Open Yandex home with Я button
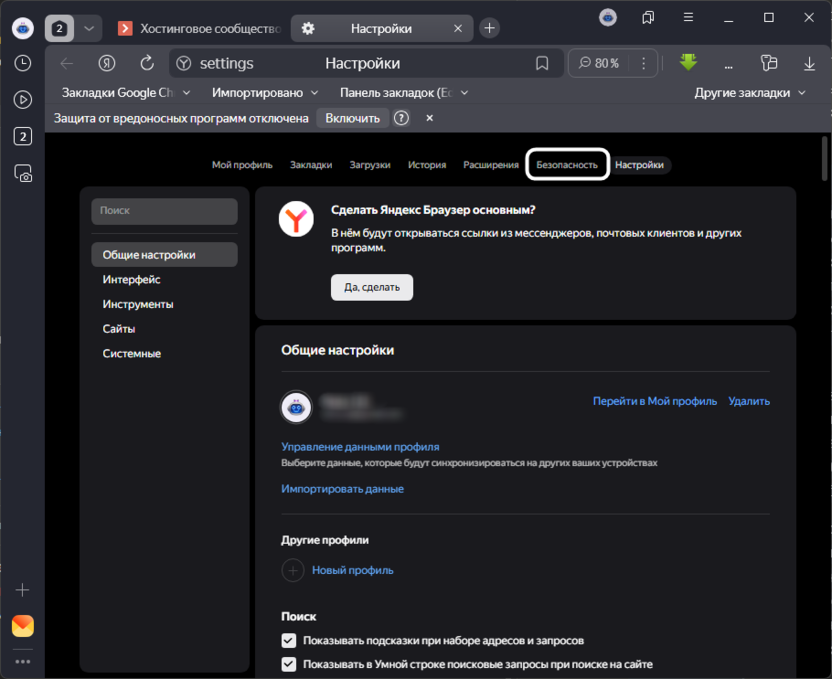 click(107, 64)
